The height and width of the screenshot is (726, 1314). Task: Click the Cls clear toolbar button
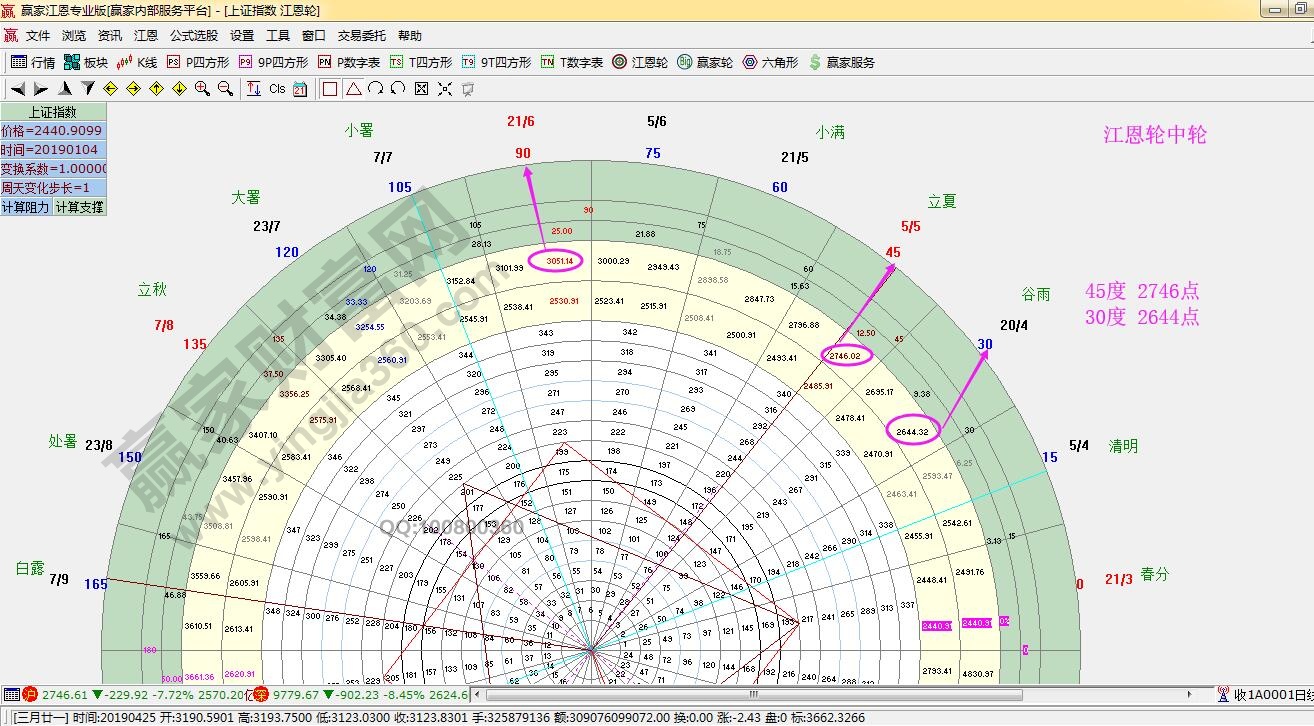pos(277,89)
